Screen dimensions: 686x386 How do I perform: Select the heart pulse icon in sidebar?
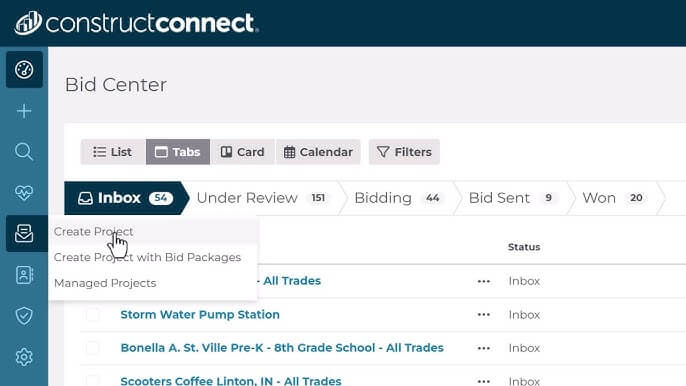coord(24,193)
